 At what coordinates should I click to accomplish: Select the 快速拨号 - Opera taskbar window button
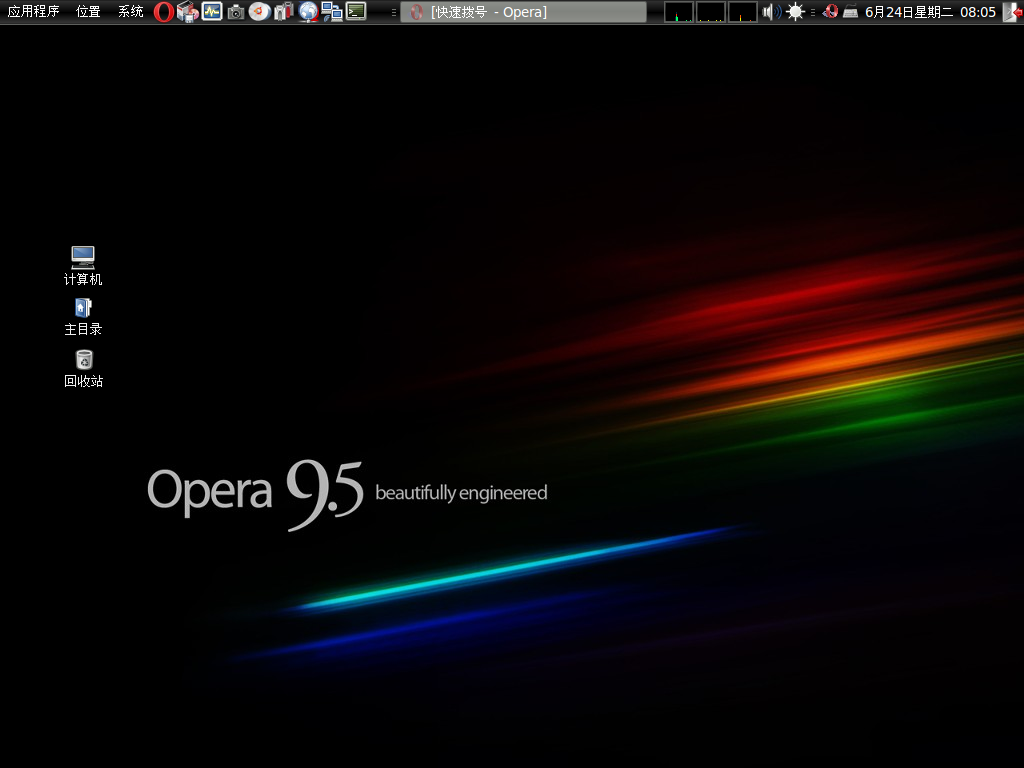point(523,12)
